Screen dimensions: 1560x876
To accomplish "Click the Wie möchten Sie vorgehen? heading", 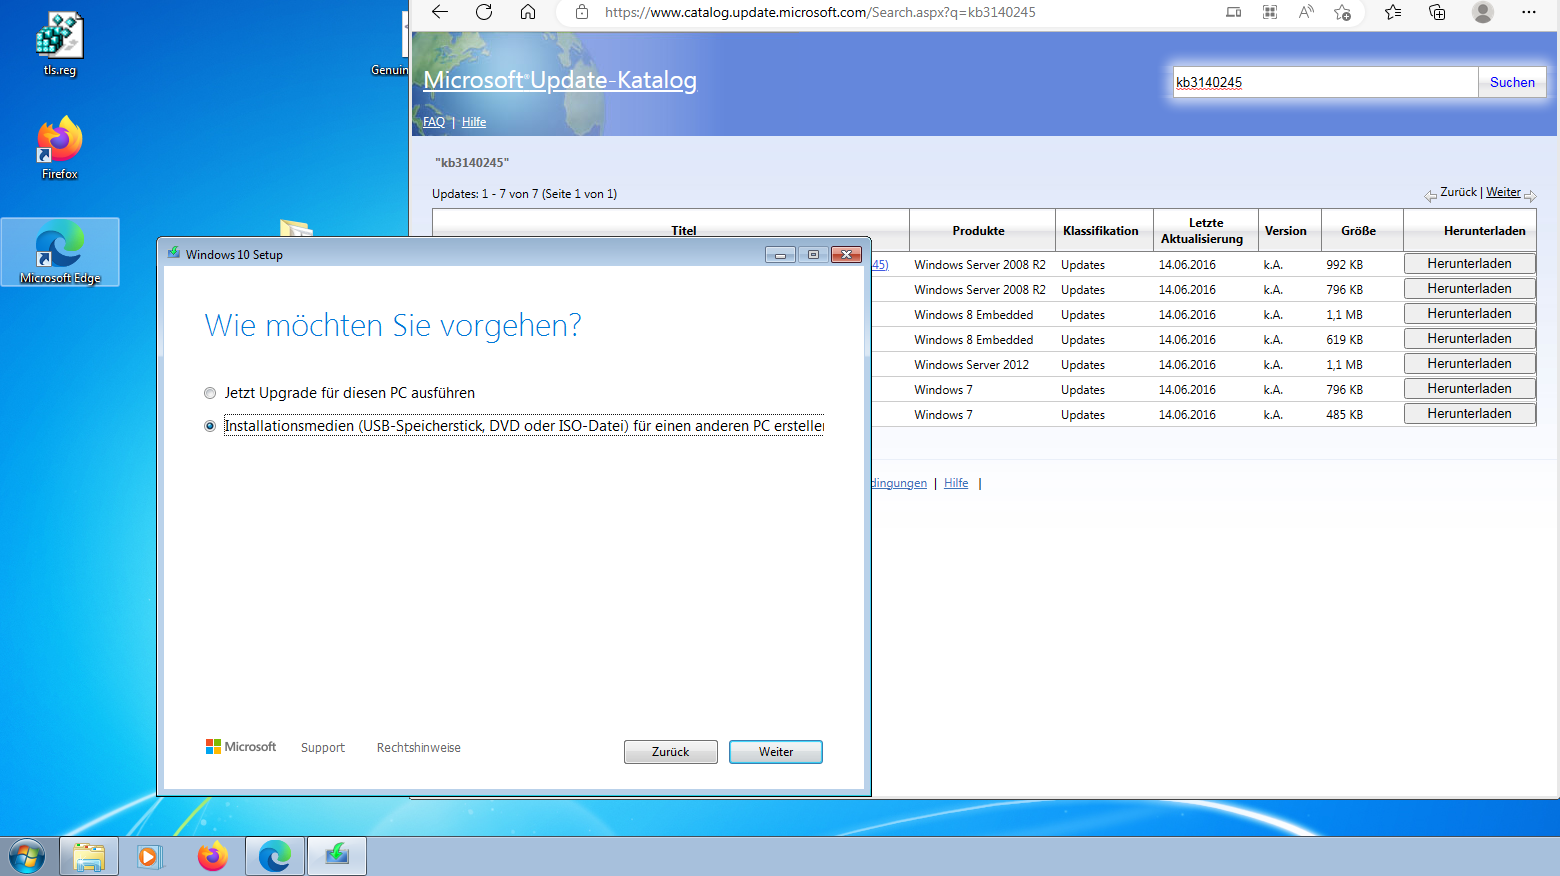I will pos(392,325).
